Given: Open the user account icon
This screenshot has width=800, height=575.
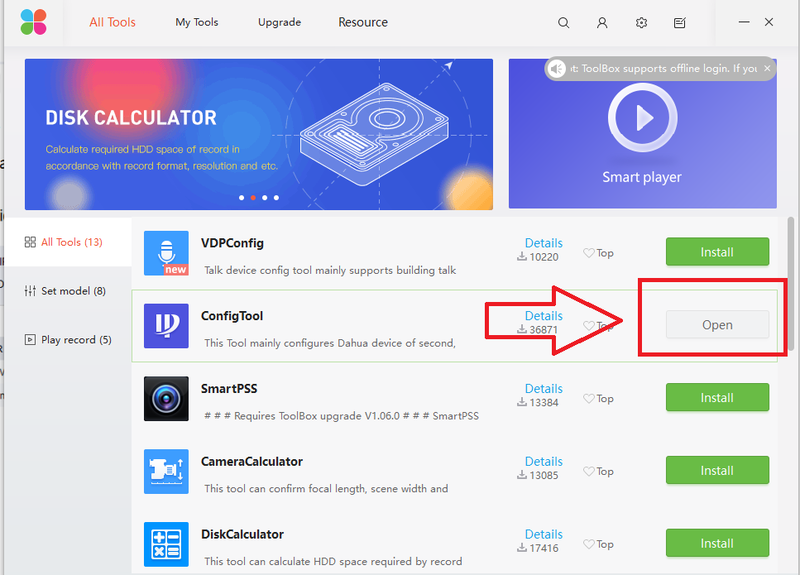Looking at the screenshot, I should 602,22.
